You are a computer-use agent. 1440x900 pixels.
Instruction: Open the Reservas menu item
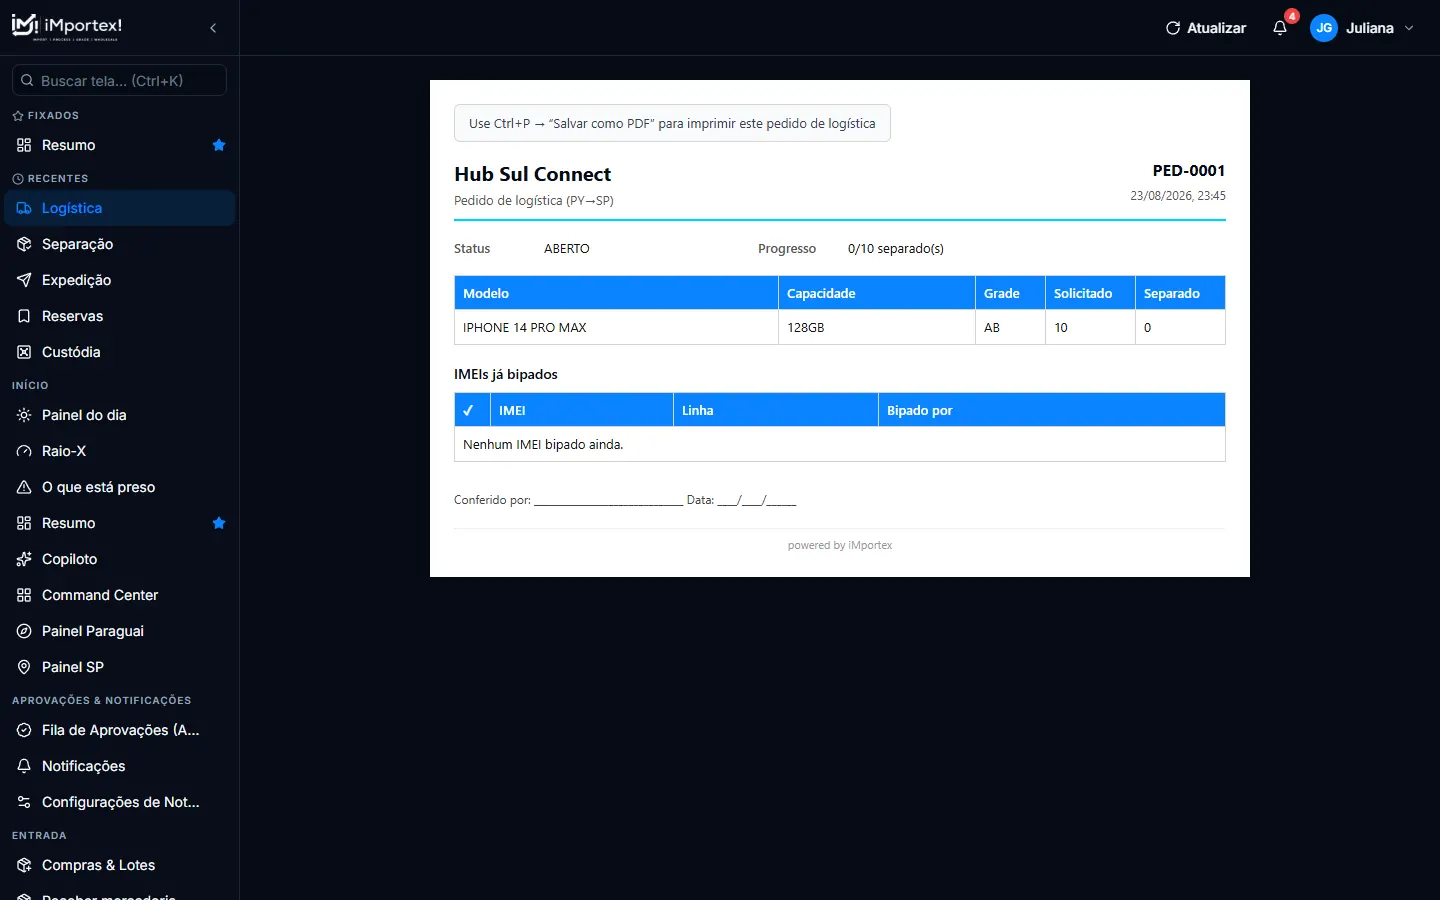coord(119,316)
